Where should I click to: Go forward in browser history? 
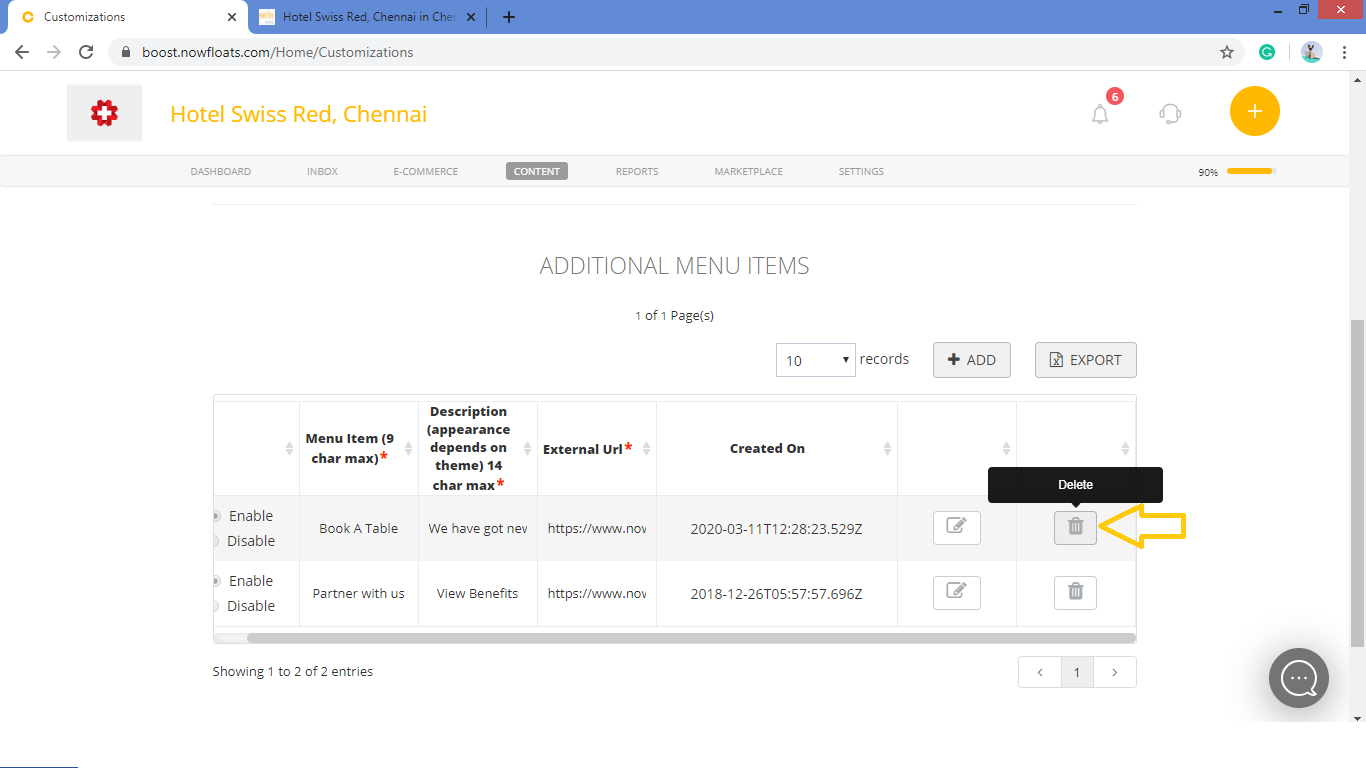point(54,52)
